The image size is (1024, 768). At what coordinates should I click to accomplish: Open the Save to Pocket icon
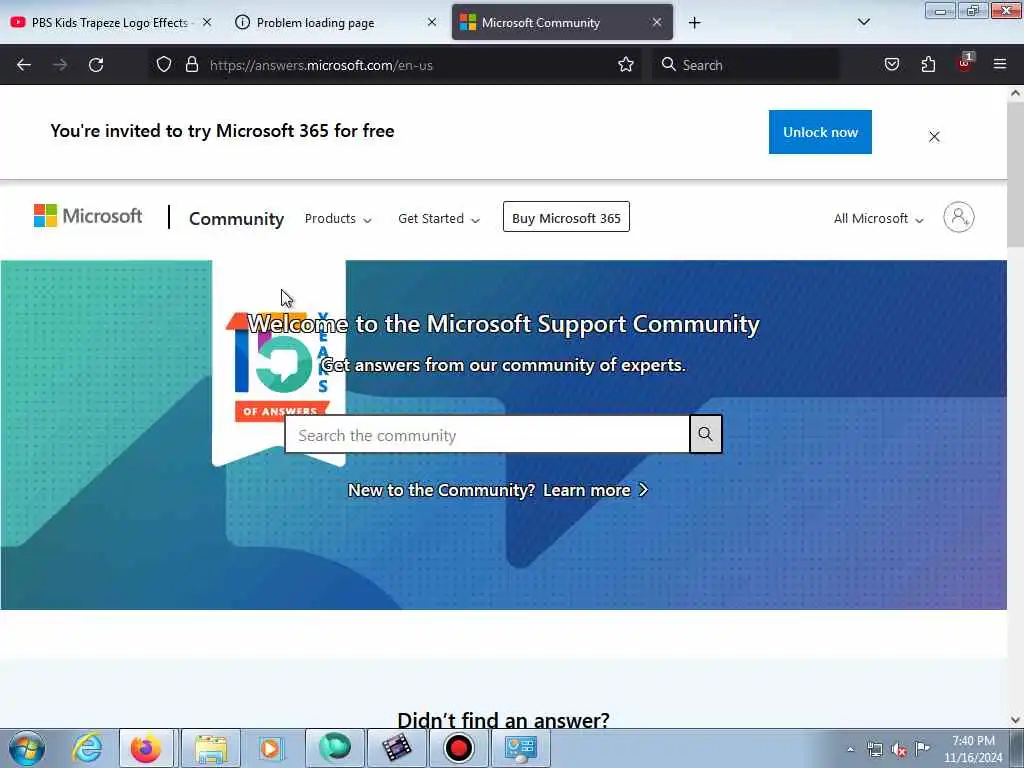pyautogui.click(x=891, y=64)
